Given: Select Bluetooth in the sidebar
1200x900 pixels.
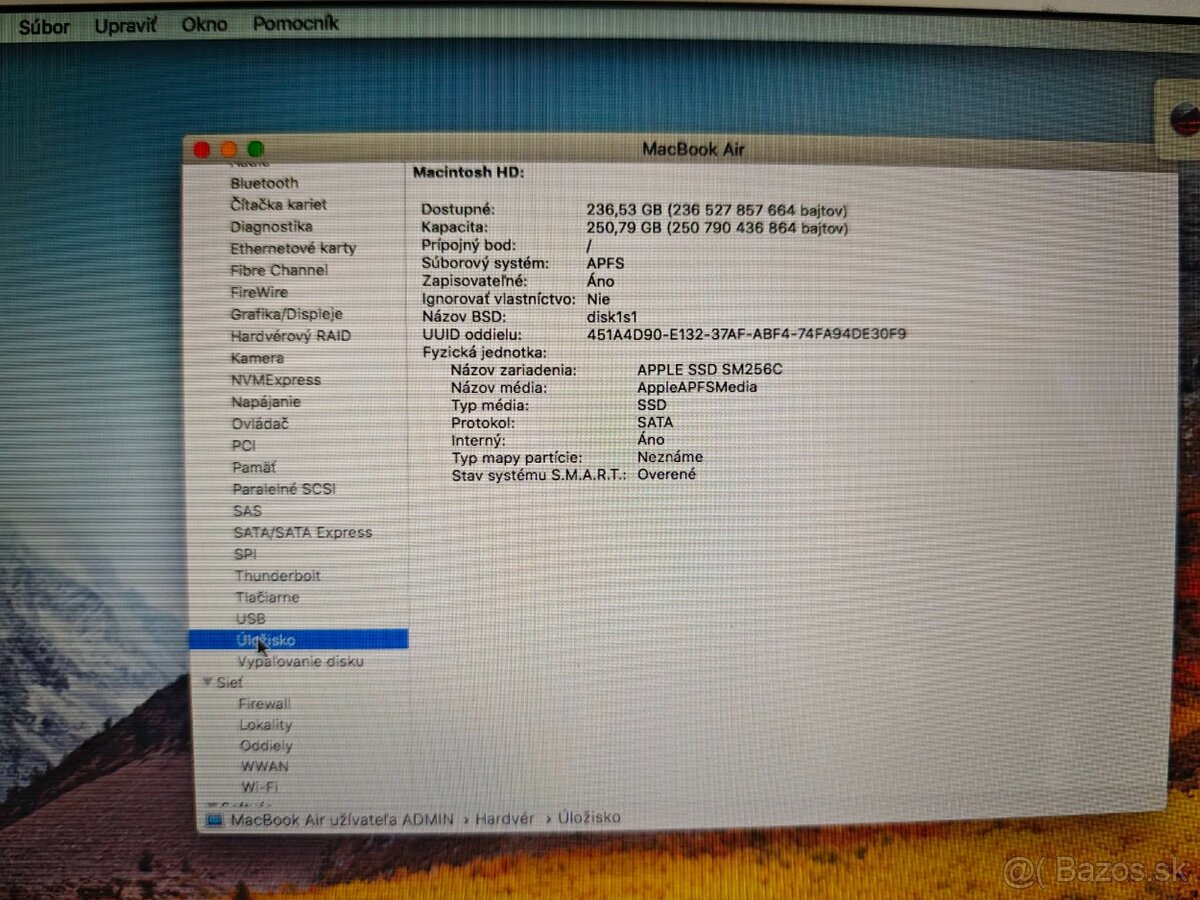Looking at the screenshot, I should coord(264,183).
